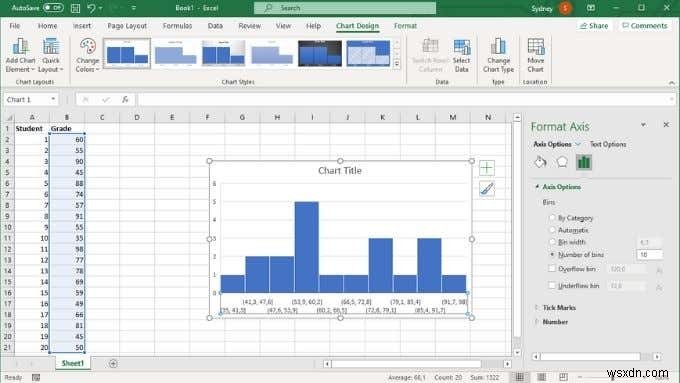Click the Sydney account avatar
Image resolution: width=680 pixels, height=383 pixels.
(x=565, y=8)
